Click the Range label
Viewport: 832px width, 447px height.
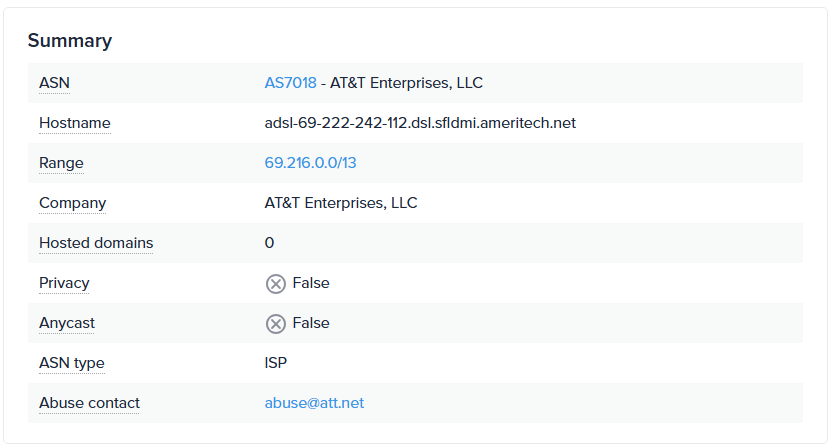[x=61, y=163]
